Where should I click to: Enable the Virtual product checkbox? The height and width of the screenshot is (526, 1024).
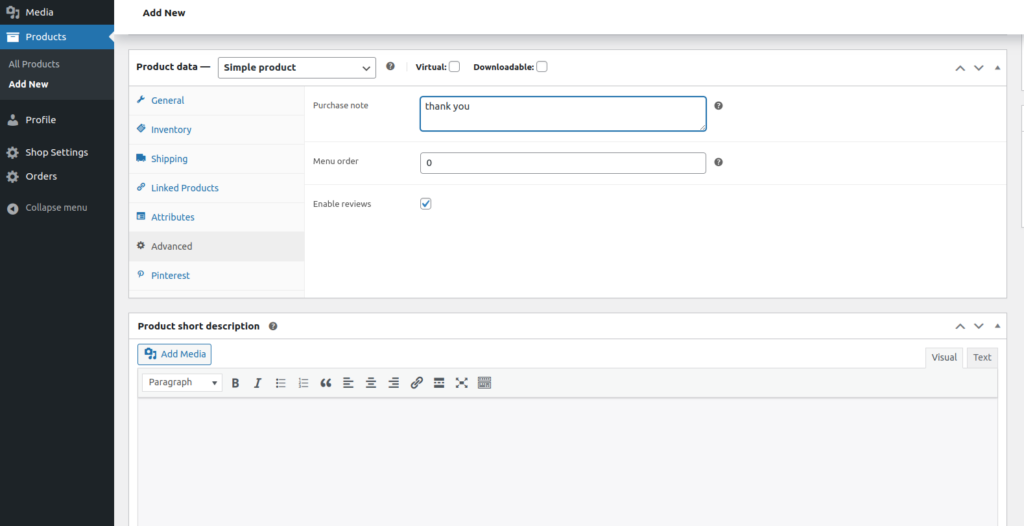(454, 67)
